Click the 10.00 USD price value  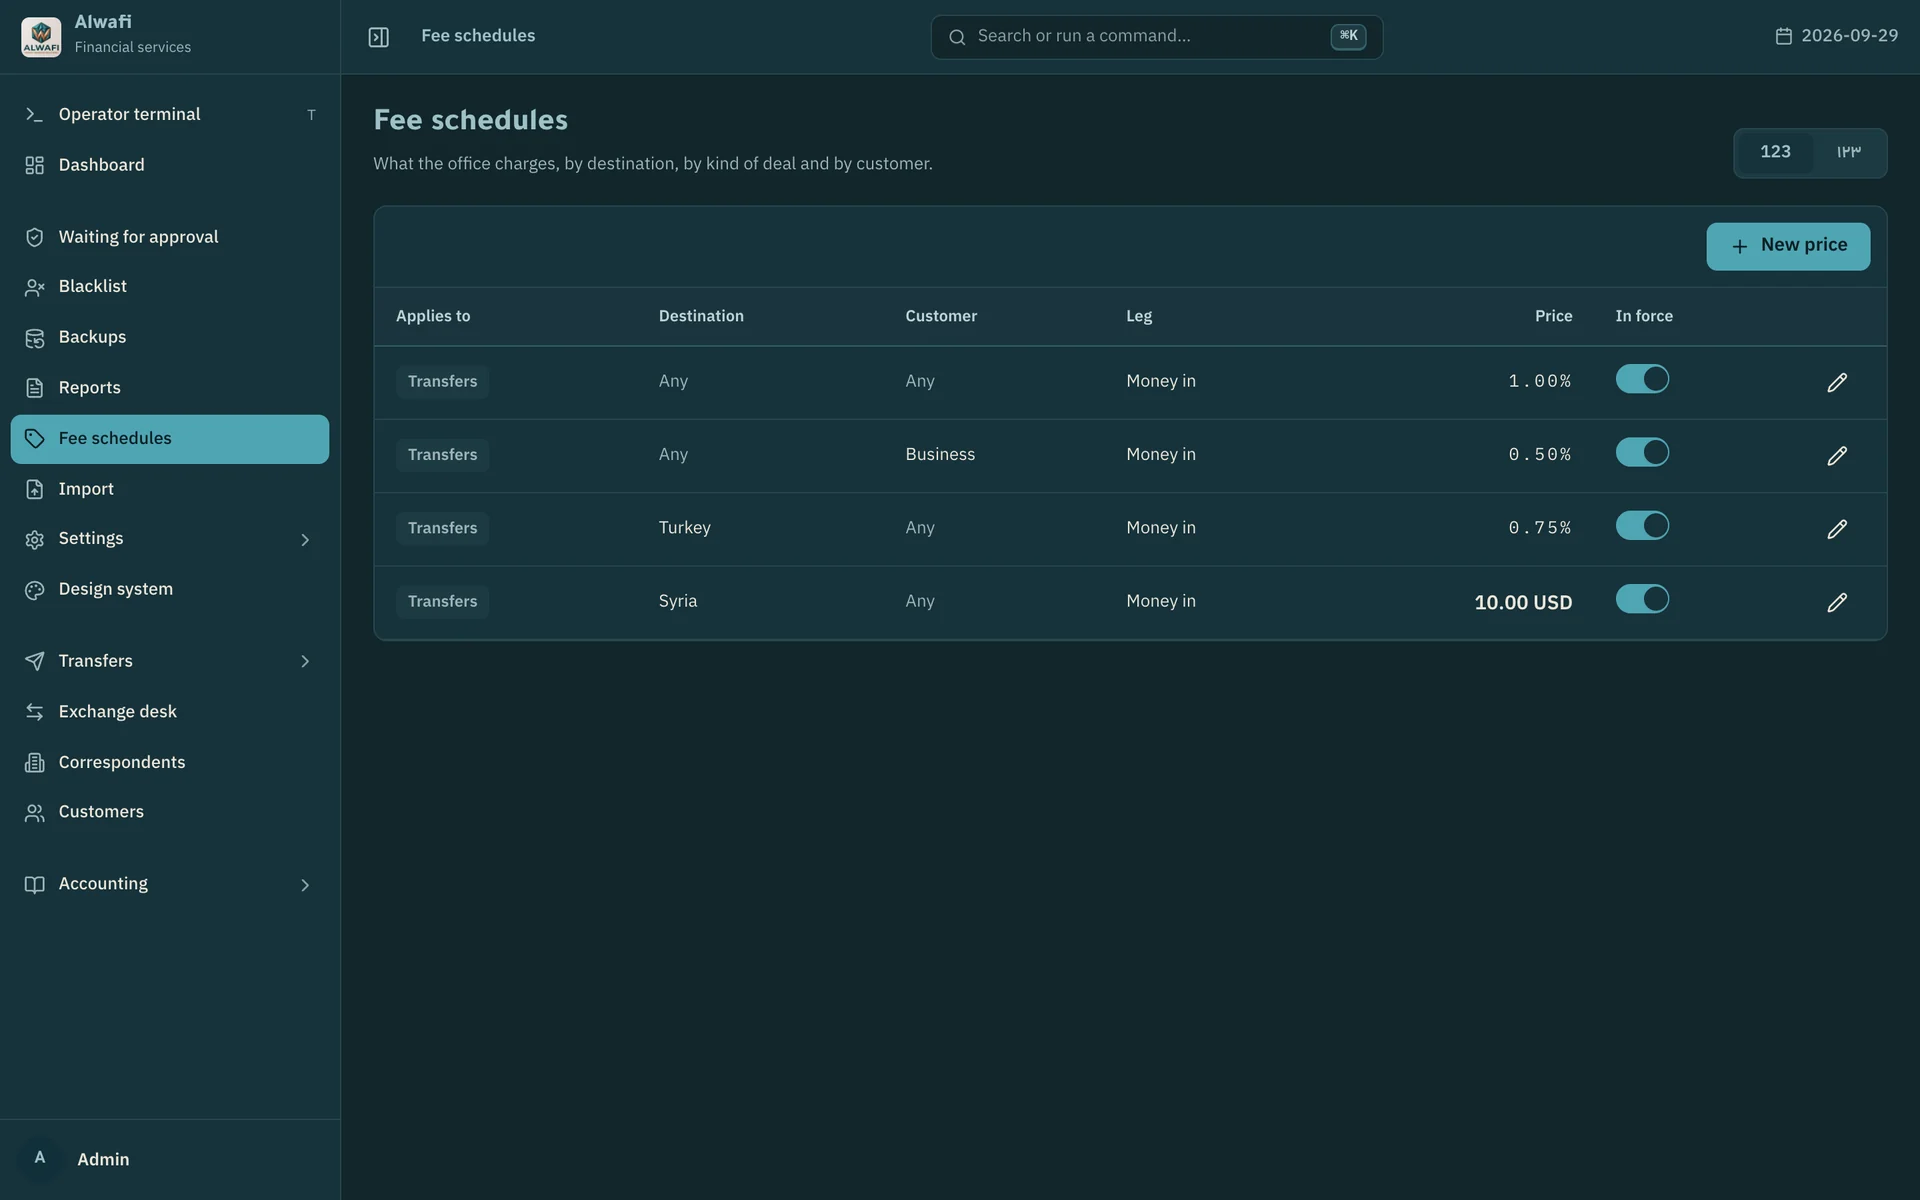[x=1523, y=603]
